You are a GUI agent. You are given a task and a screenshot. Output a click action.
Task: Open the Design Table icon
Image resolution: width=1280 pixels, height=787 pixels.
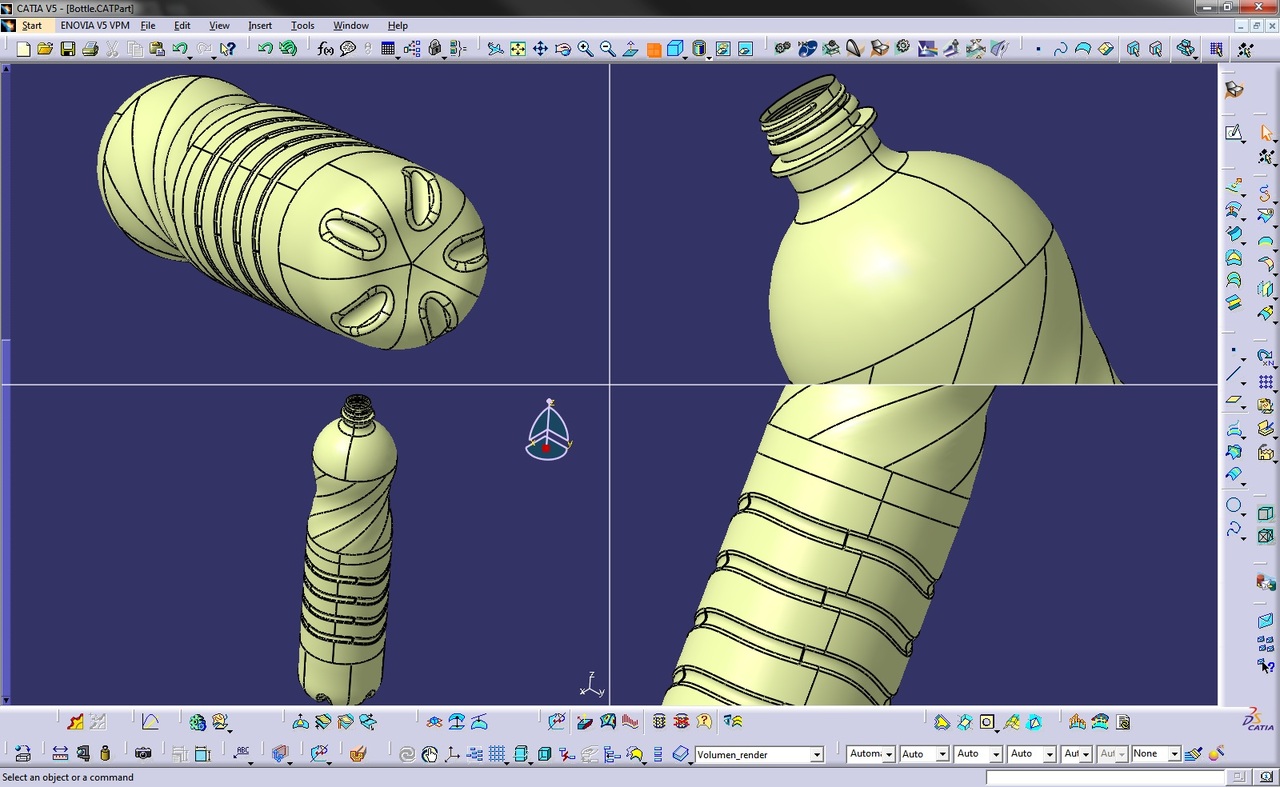pos(388,48)
